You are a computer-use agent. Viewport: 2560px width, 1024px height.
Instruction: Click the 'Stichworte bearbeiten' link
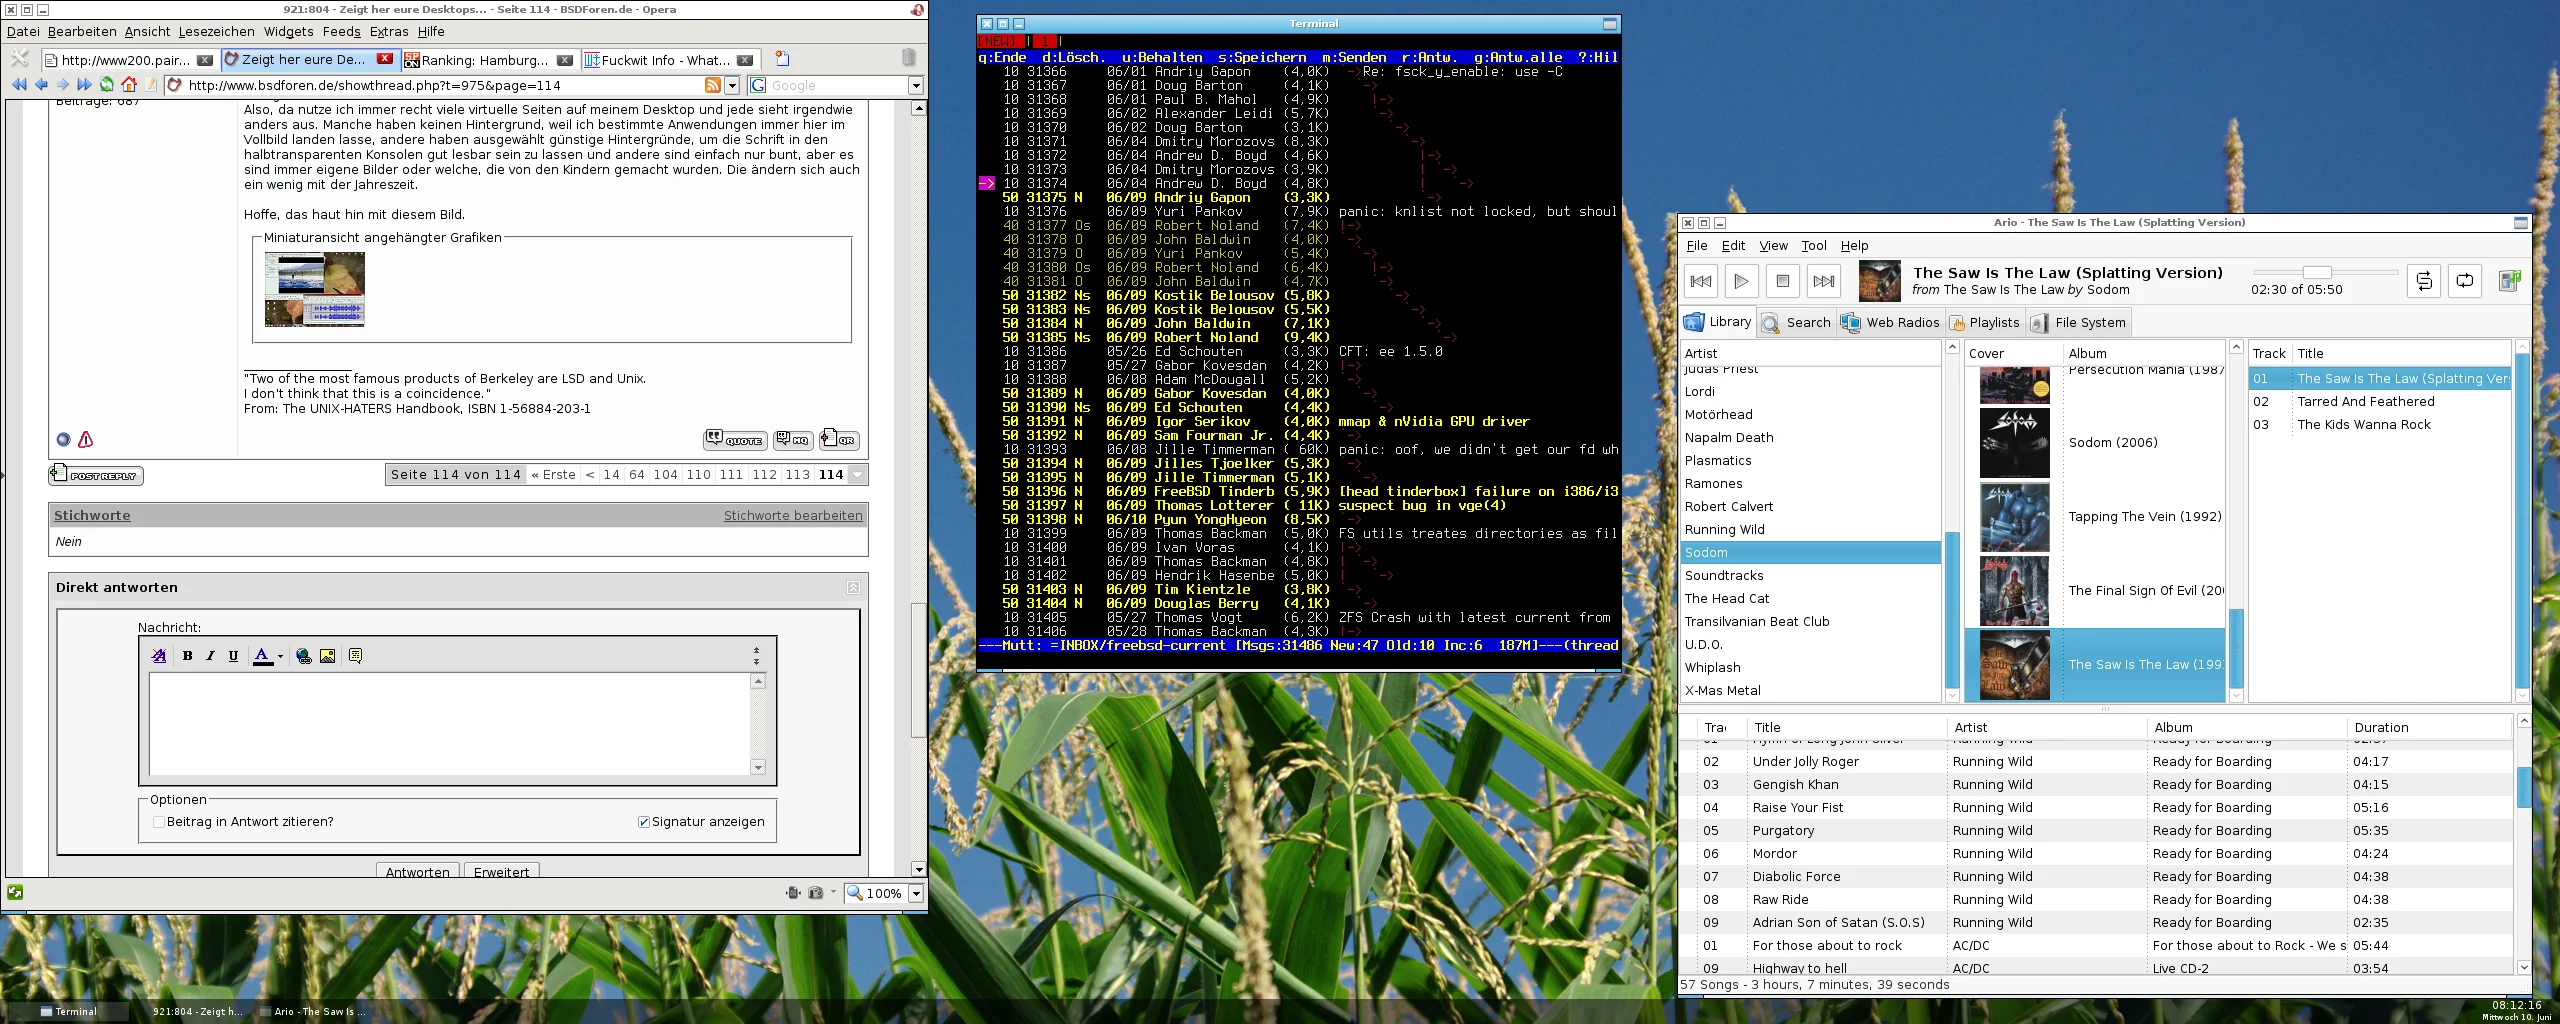click(x=793, y=516)
